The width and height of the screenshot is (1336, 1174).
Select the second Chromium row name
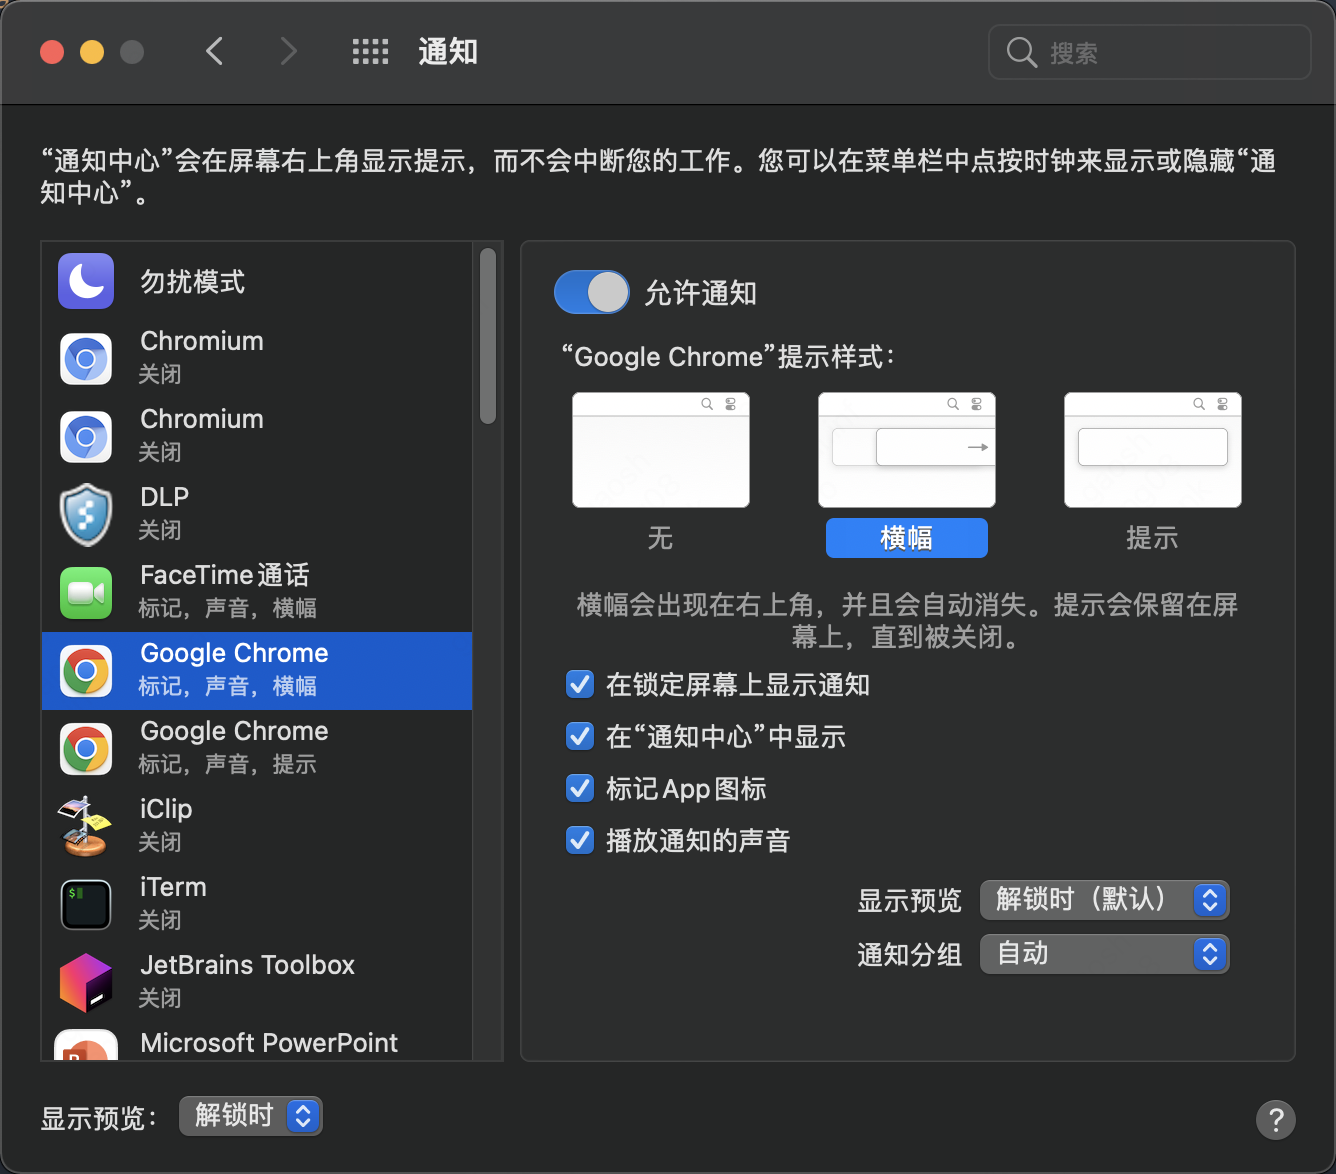tap(202, 419)
